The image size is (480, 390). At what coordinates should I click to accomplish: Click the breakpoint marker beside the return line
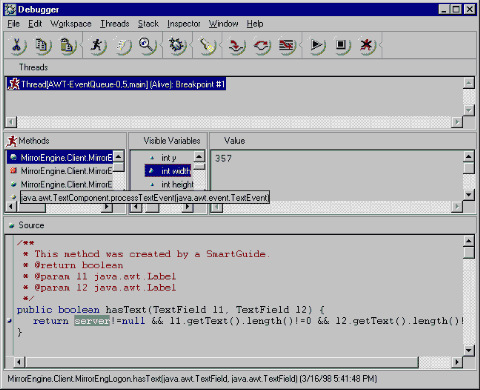pyautogui.click(x=10, y=321)
